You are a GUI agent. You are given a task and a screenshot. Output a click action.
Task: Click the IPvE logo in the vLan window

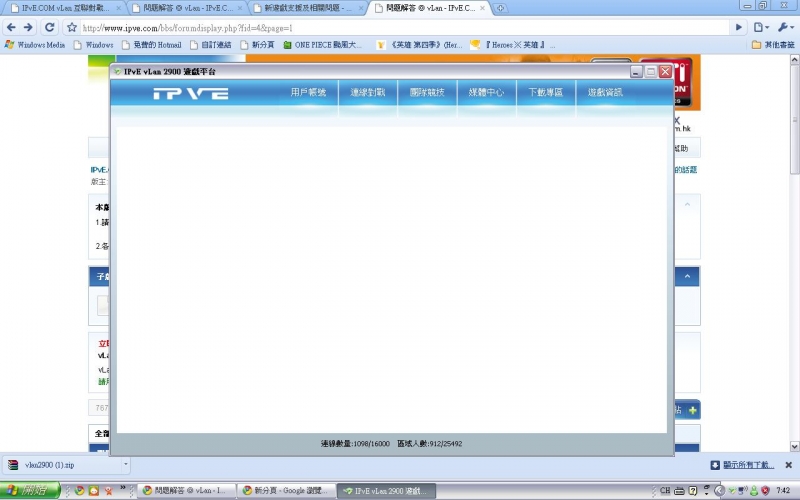(x=191, y=93)
